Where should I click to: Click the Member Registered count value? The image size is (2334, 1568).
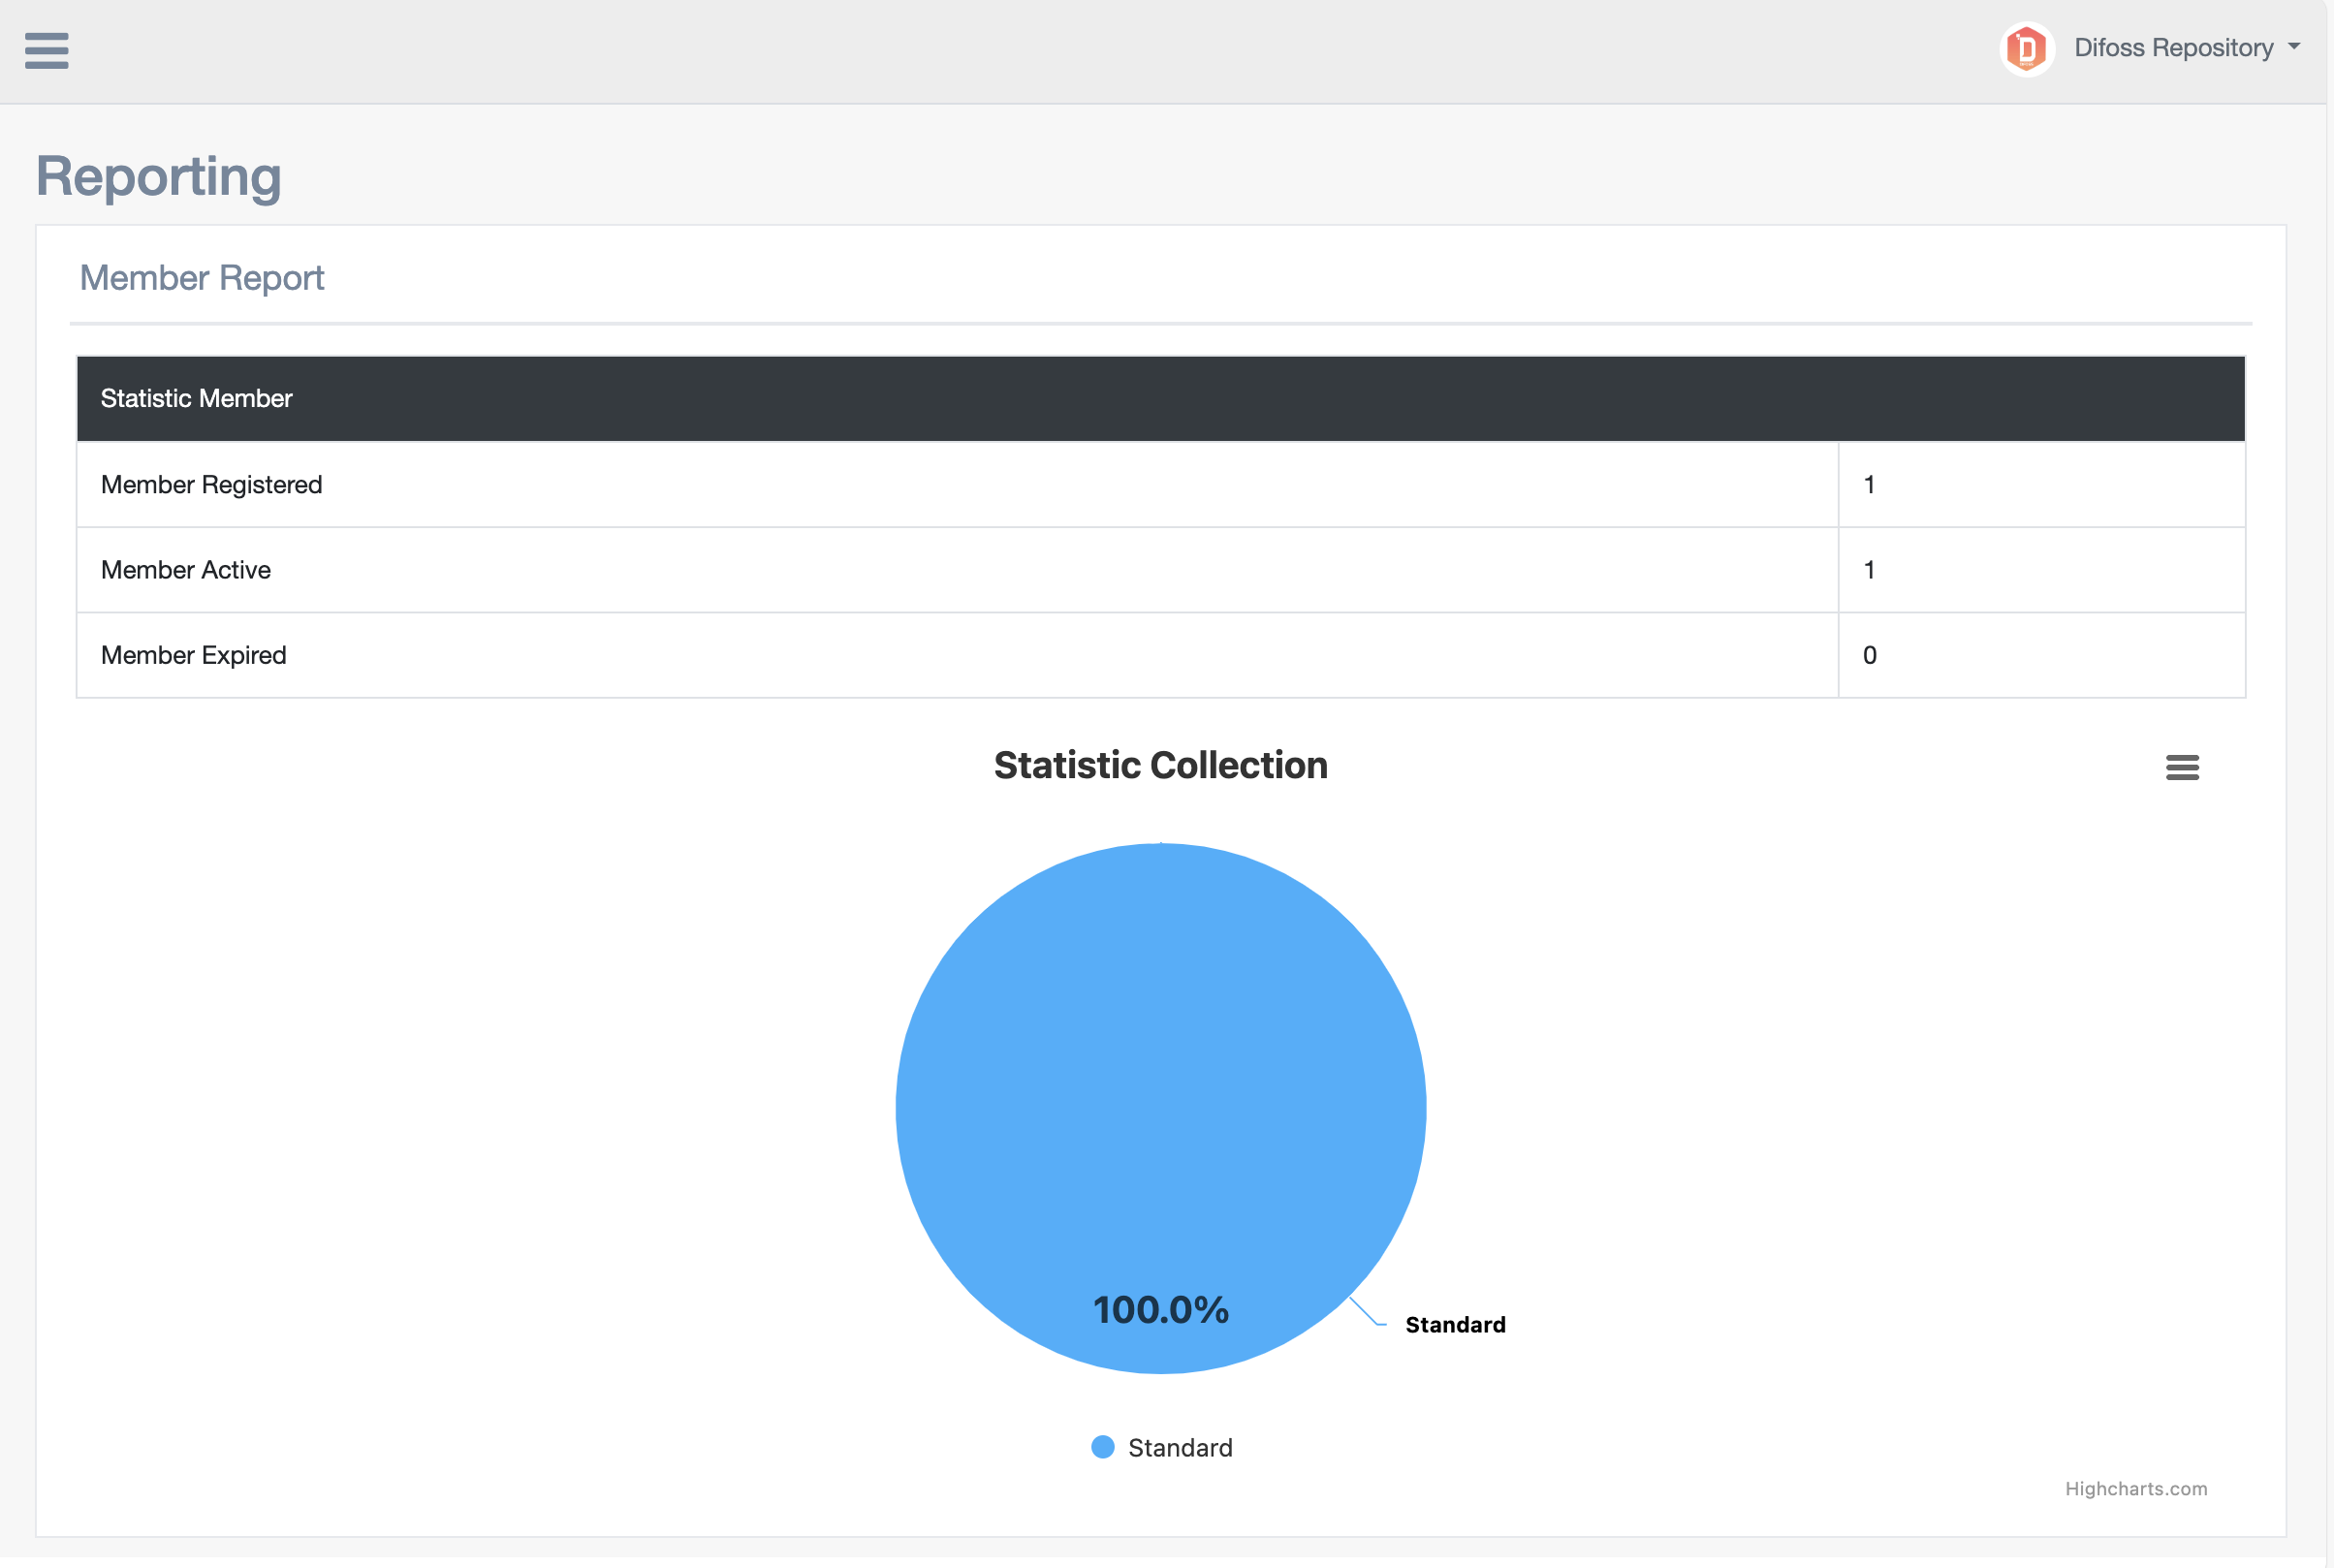click(1868, 484)
